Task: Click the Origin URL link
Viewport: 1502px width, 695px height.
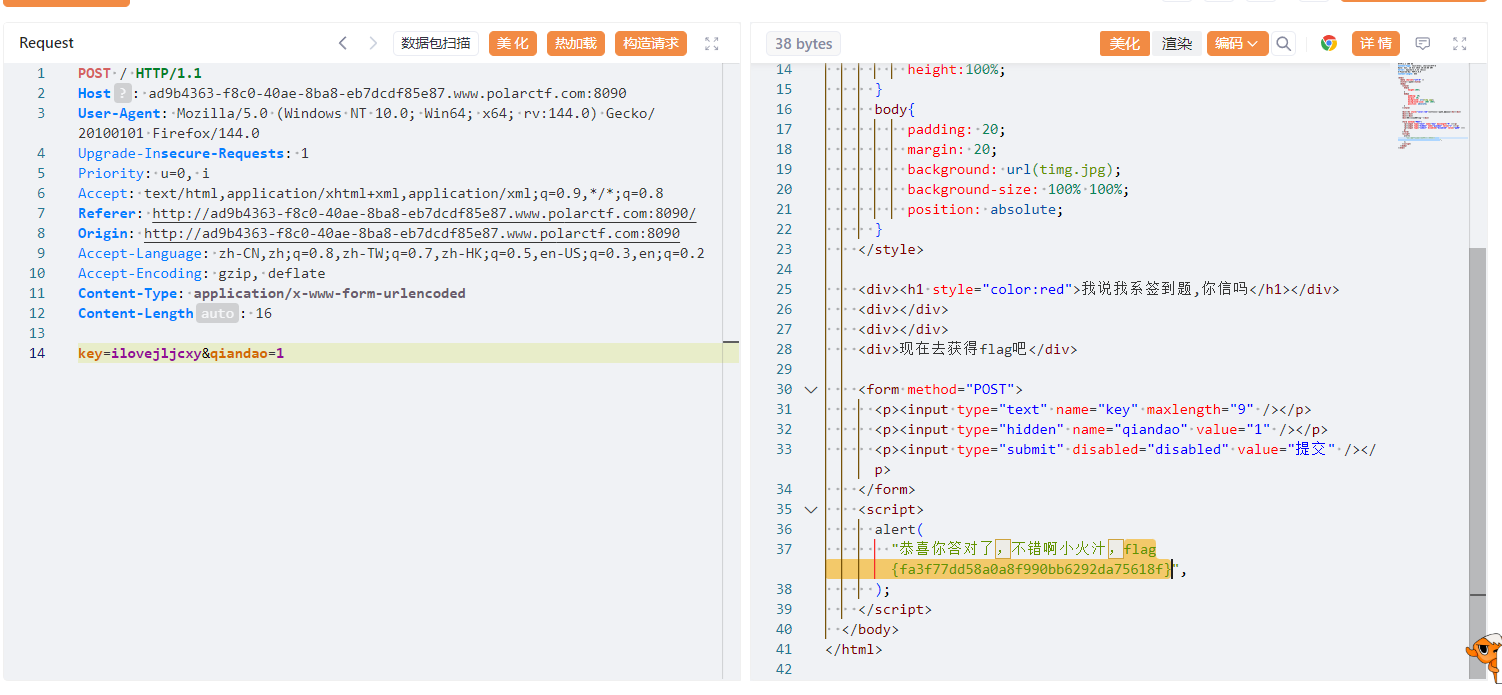Action: pos(412,233)
